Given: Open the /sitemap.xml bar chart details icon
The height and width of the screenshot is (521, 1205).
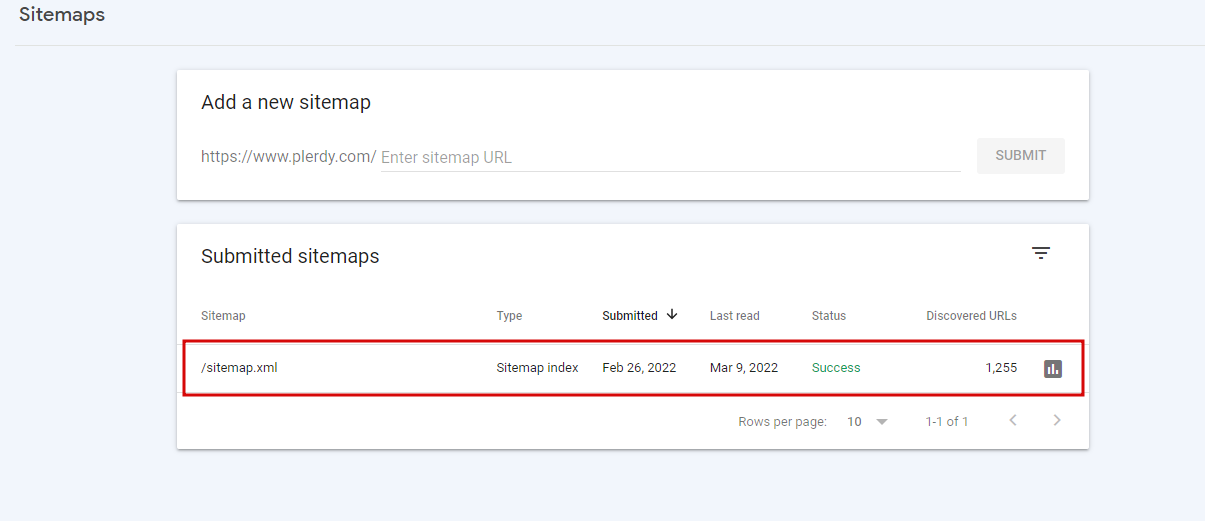Looking at the screenshot, I should (x=1052, y=368).
